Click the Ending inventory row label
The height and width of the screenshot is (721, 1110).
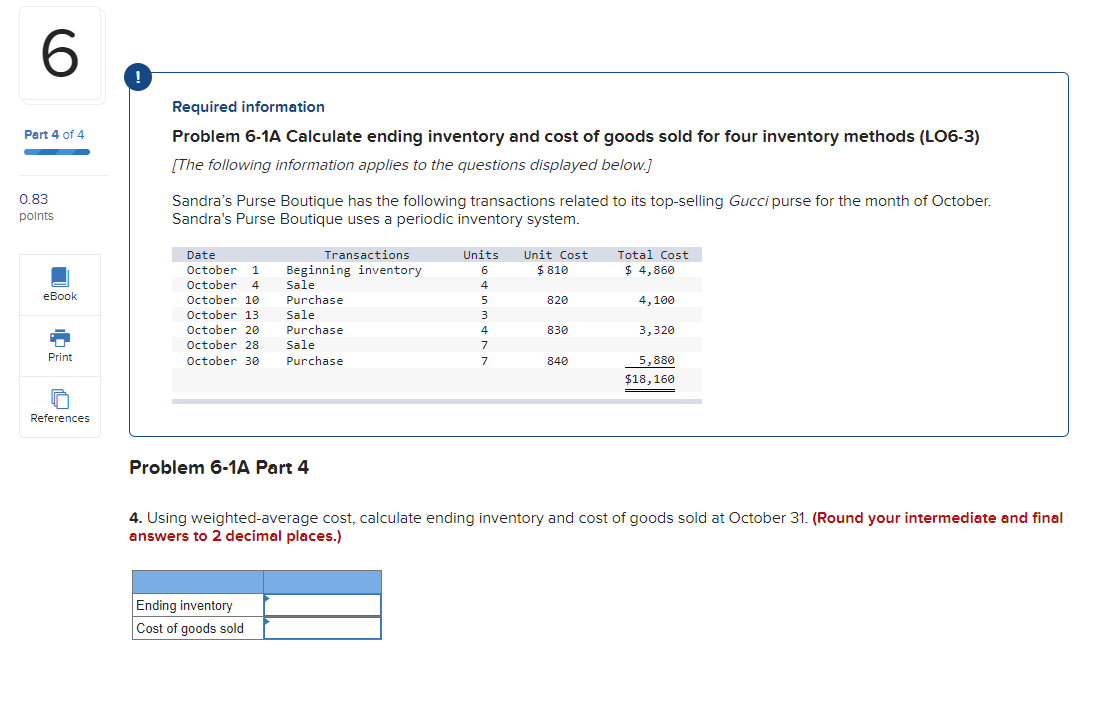(184, 606)
